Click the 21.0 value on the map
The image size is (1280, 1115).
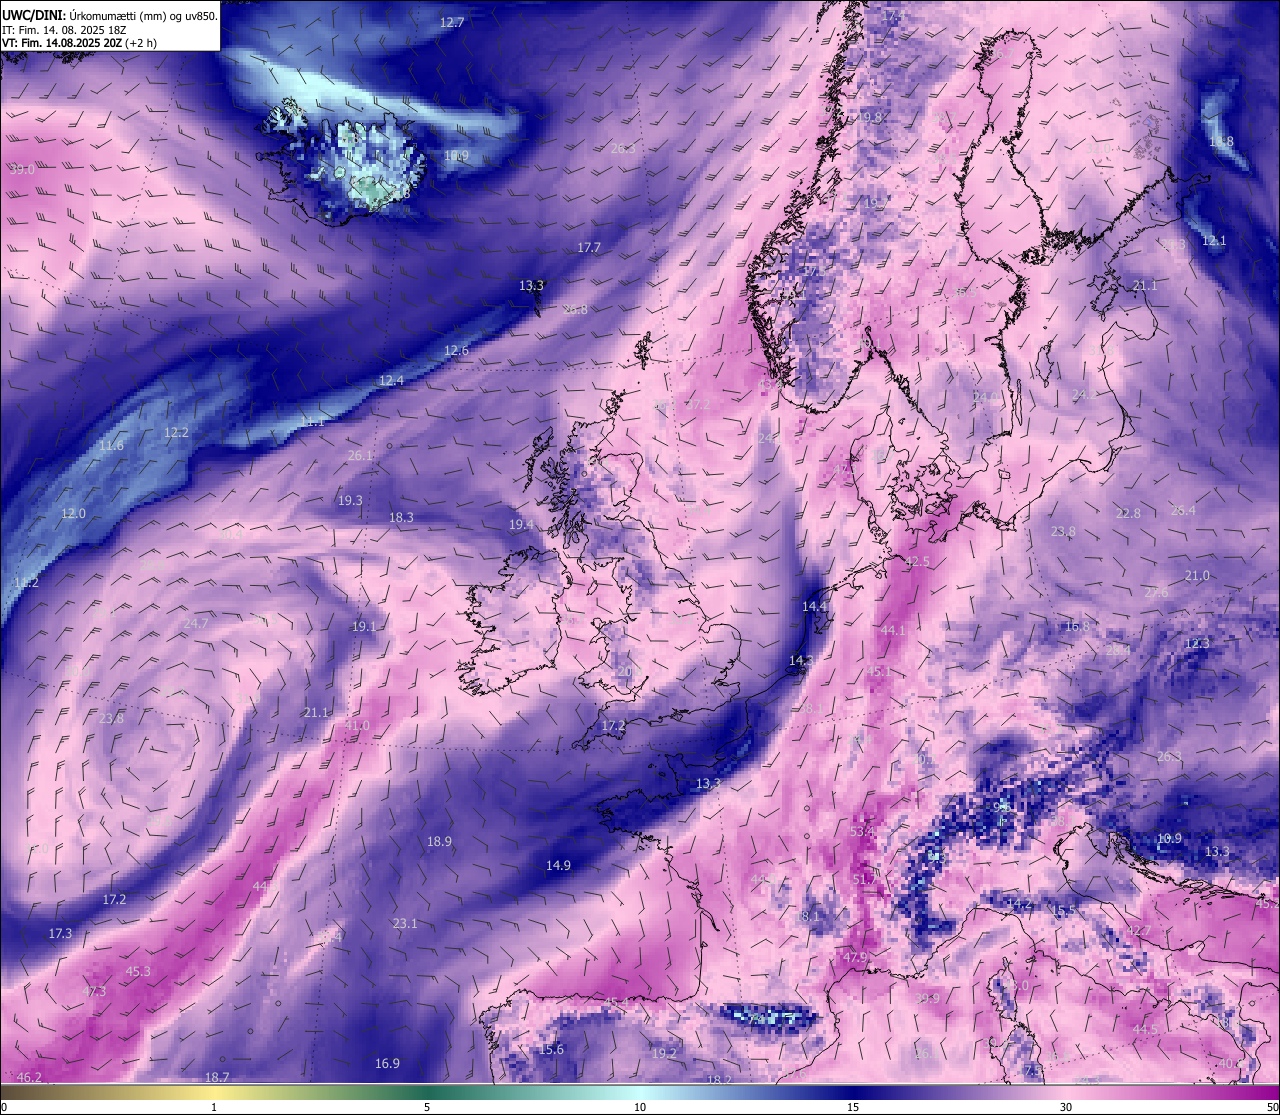coord(1197,575)
